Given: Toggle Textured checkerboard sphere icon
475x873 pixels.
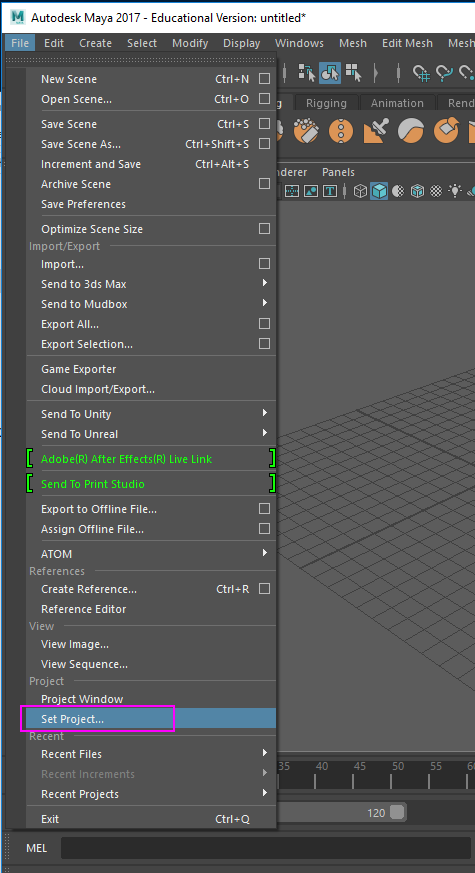Looking at the screenshot, I should tap(437, 191).
